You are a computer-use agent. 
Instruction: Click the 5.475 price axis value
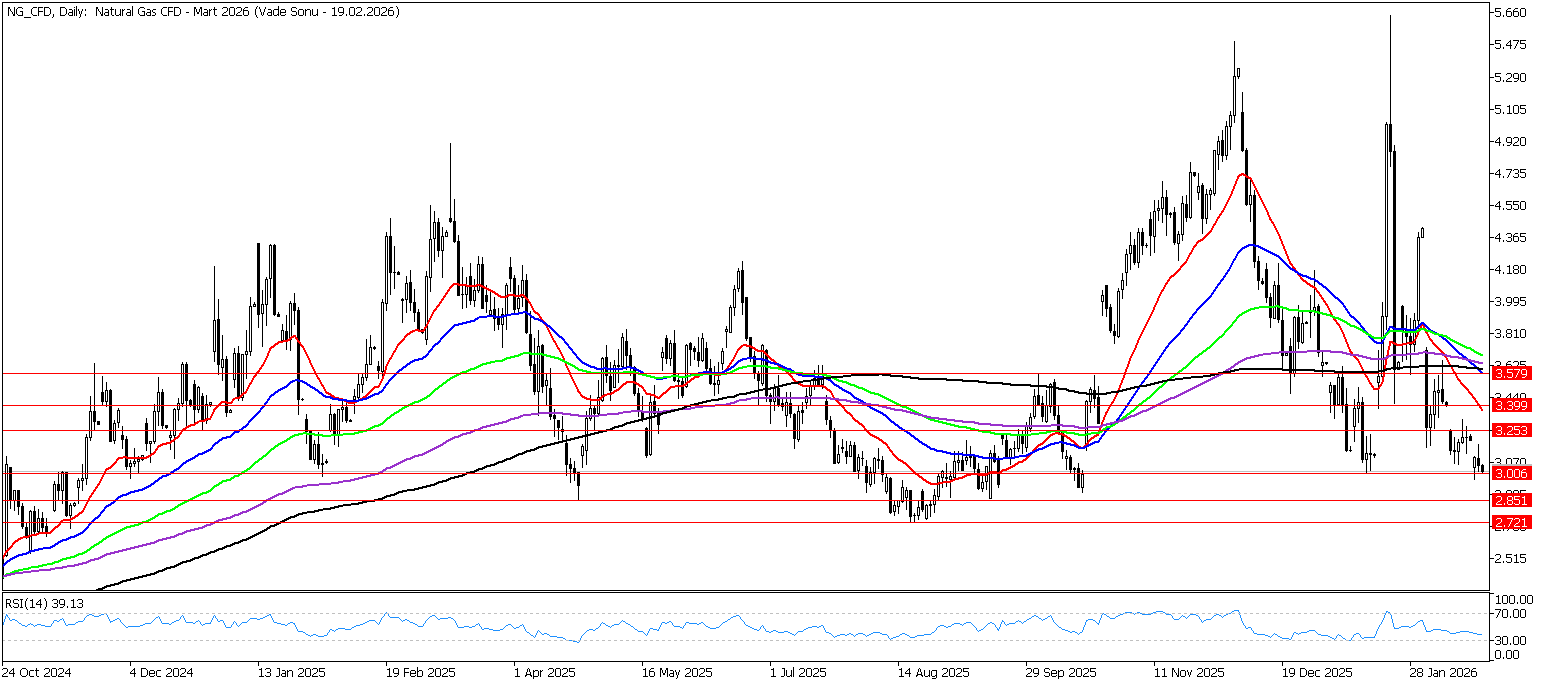pos(1508,45)
